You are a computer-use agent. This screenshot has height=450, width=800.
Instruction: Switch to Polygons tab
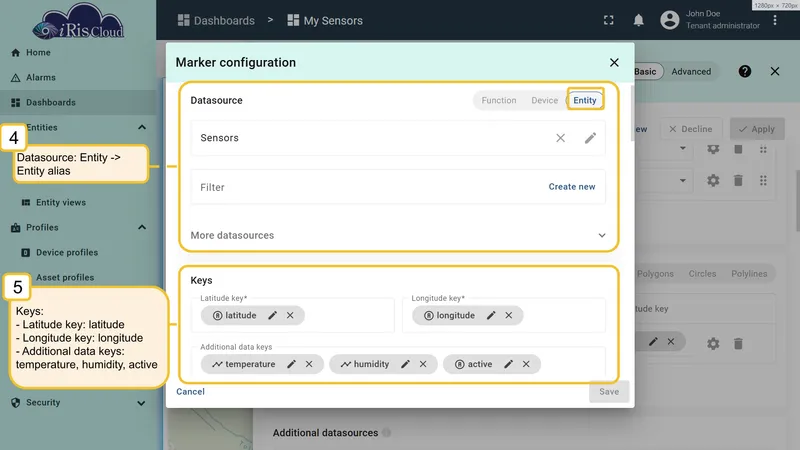[x=655, y=274]
